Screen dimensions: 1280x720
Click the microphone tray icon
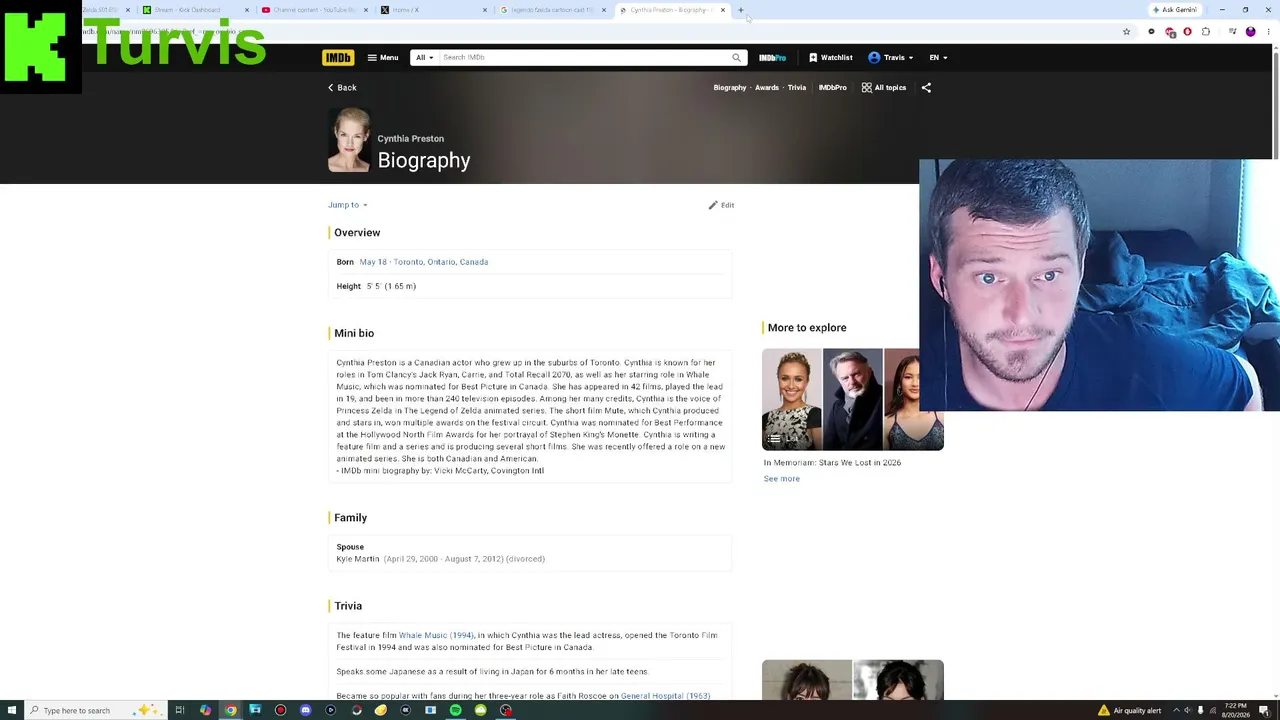[1200, 711]
